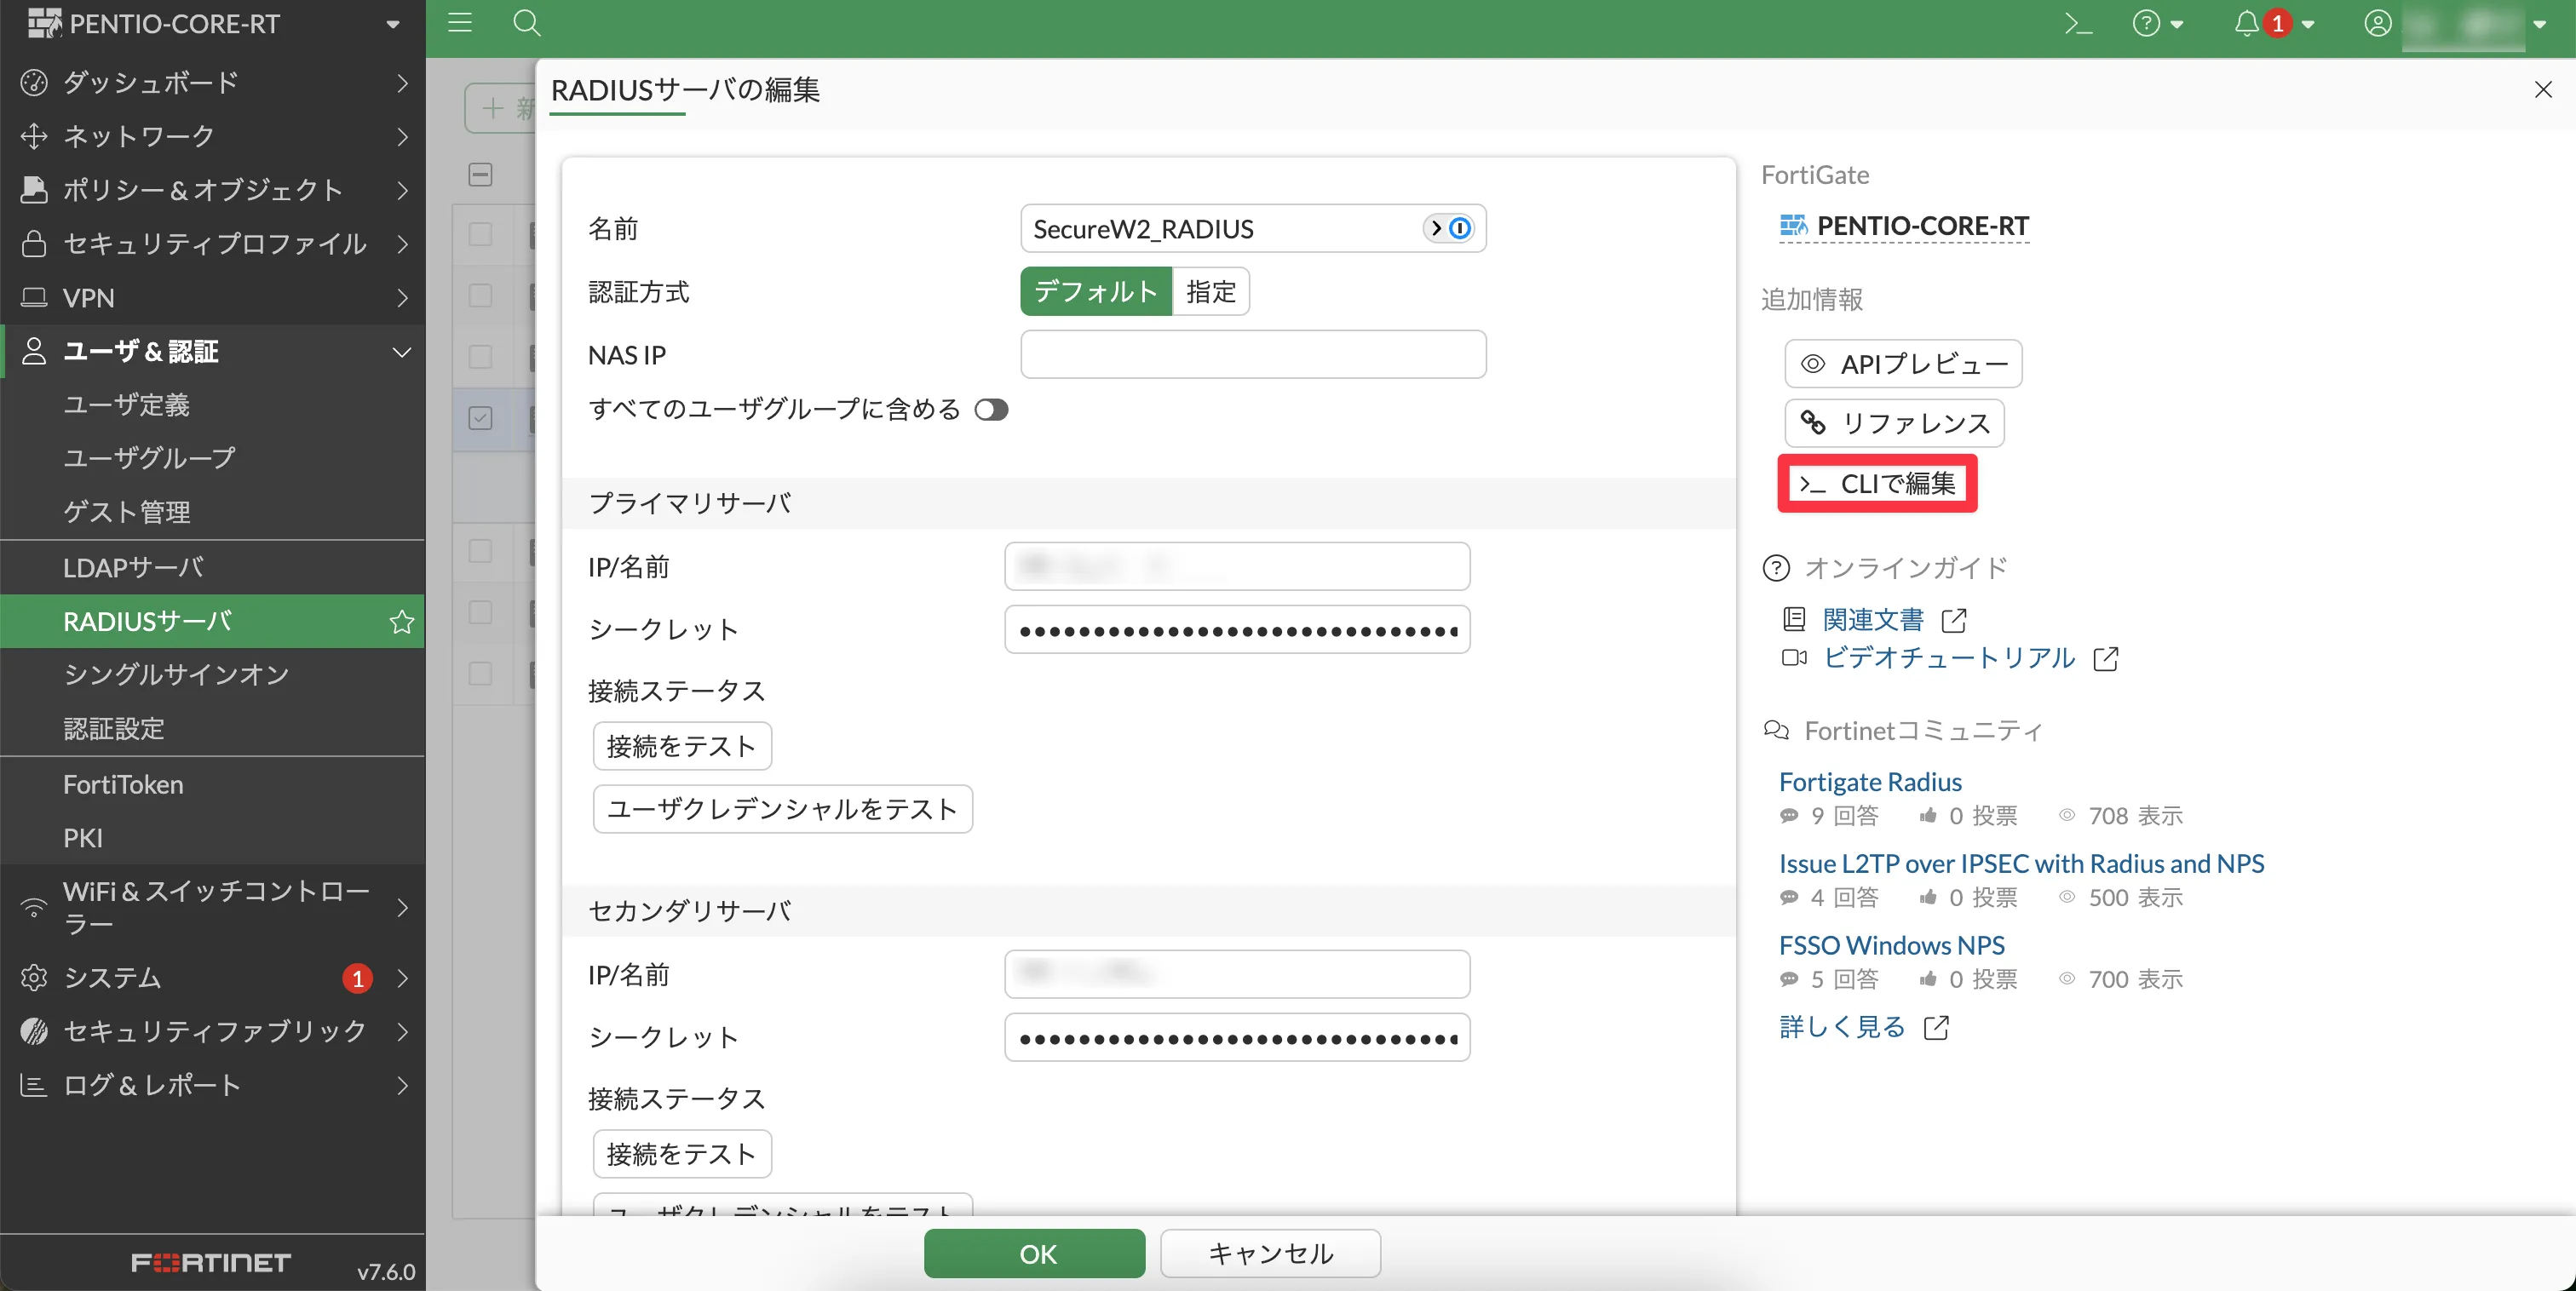
Task: Expand WiFi＆スイッチコントローラー menu
Action: [212, 907]
